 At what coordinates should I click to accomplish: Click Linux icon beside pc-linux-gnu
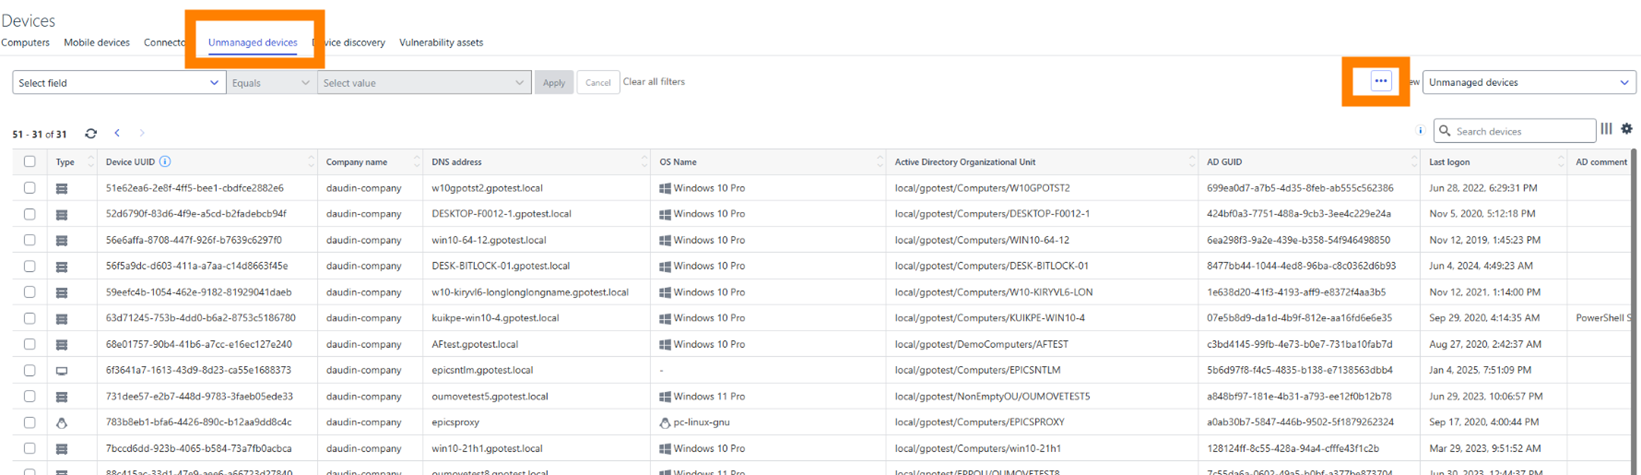click(x=665, y=422)
